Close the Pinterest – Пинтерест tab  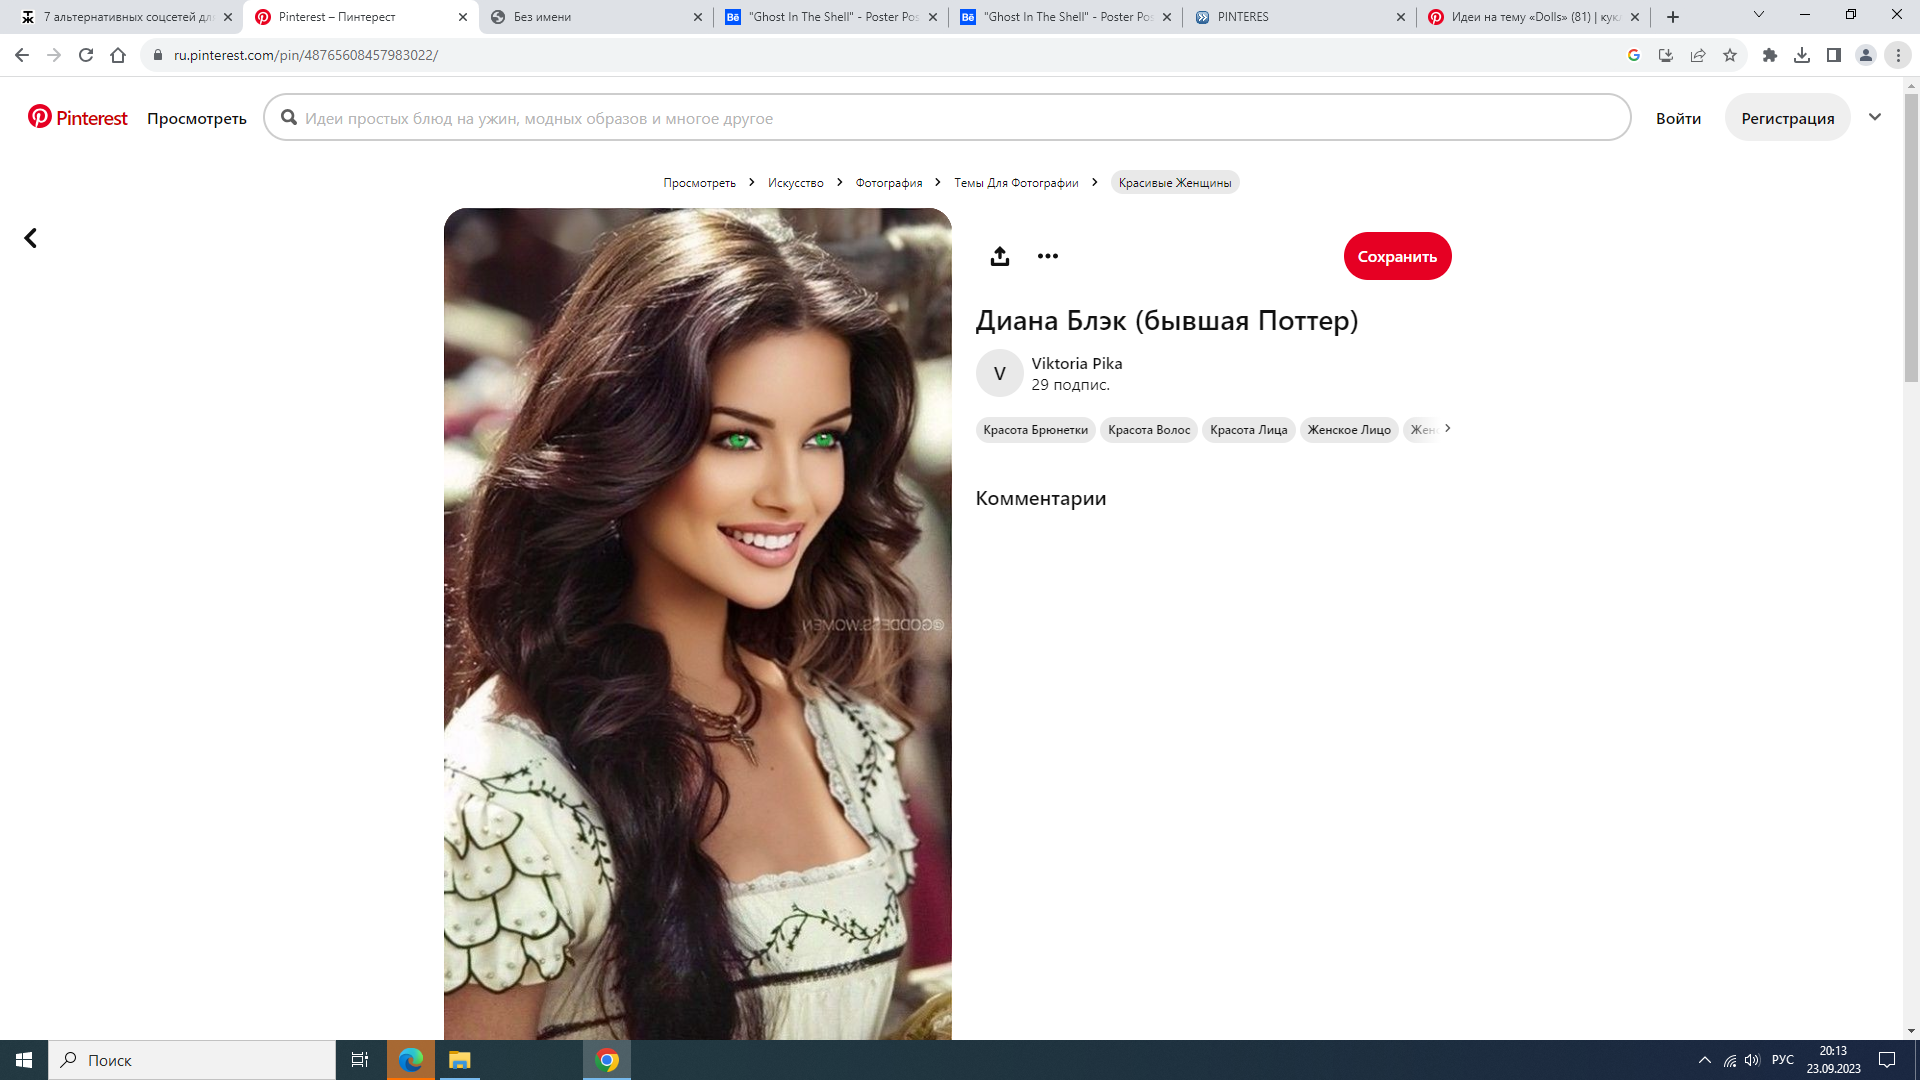463,17
